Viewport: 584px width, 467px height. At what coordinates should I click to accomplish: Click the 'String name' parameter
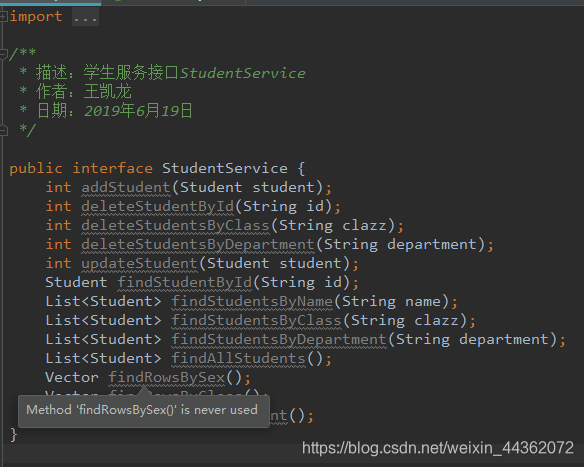391,302
